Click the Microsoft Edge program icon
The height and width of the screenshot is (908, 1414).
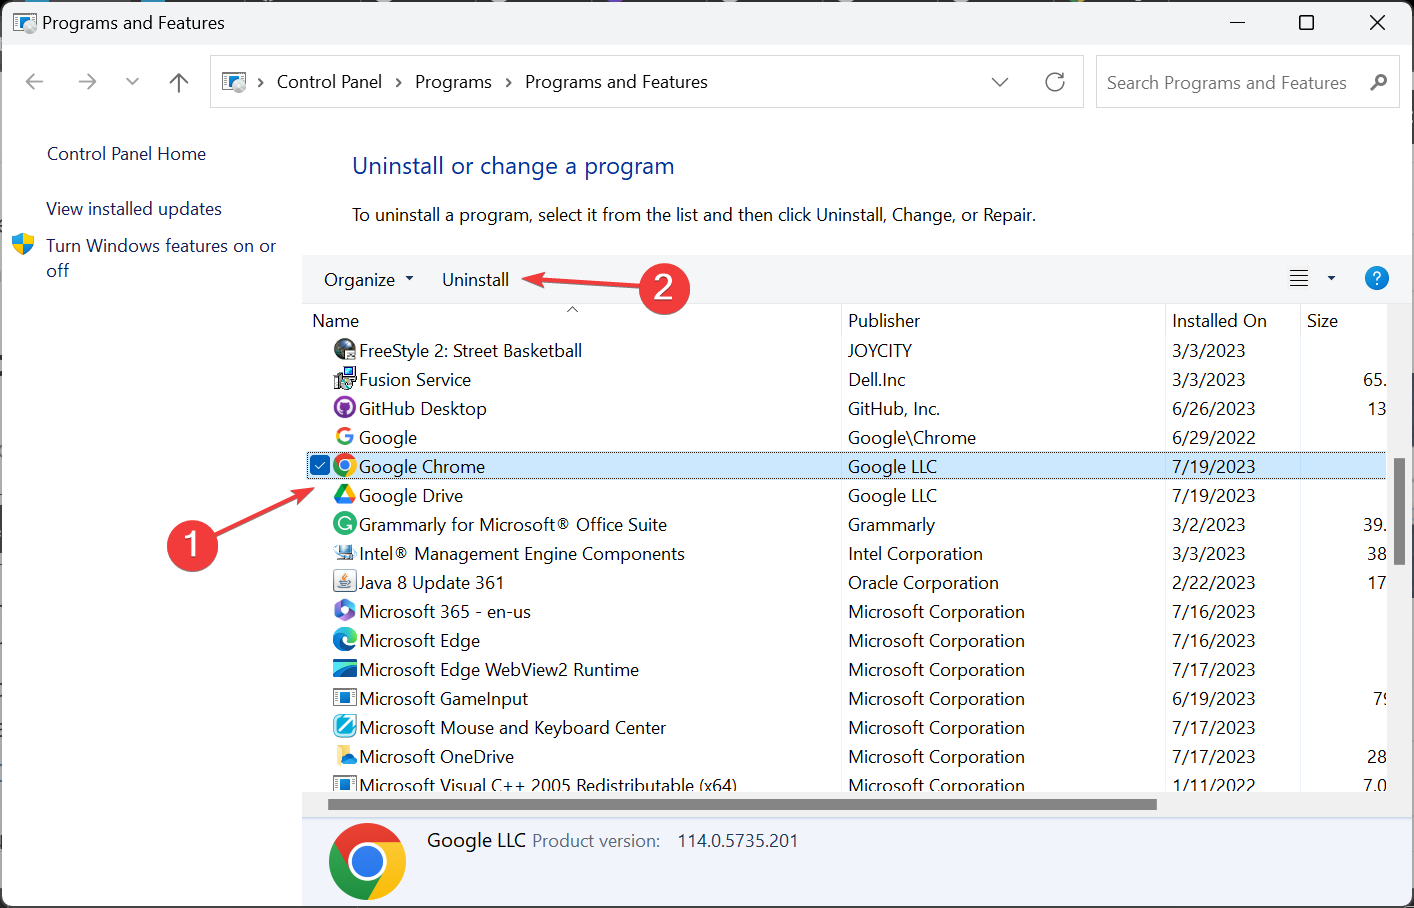point(344,640)
